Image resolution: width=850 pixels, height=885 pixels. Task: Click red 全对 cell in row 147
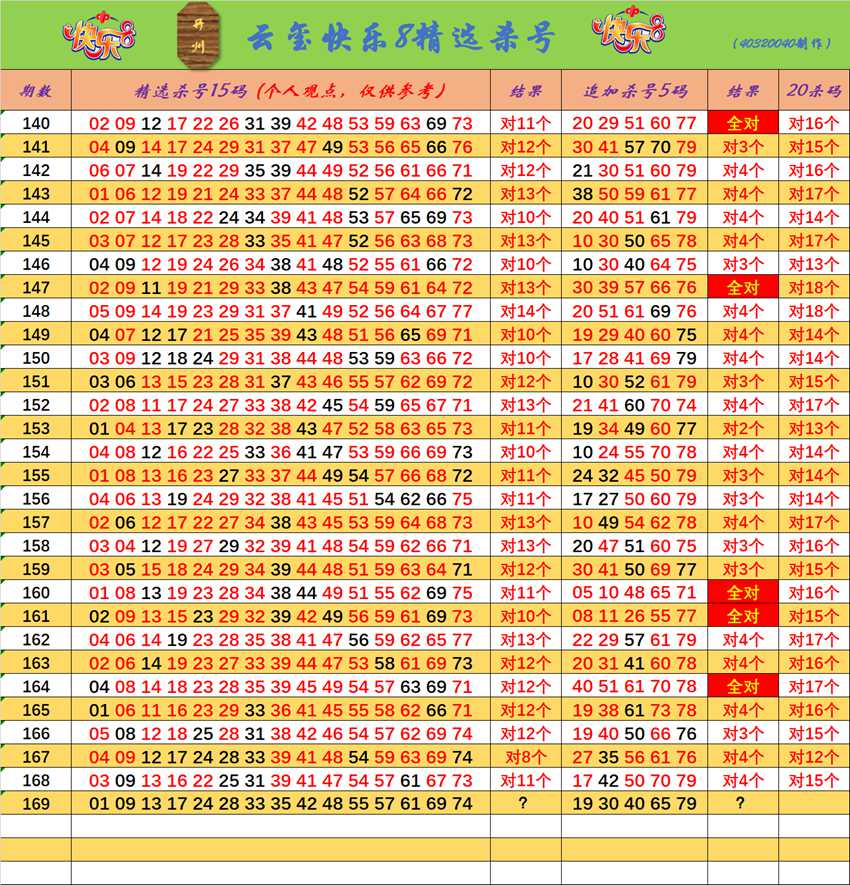click(x=743, y=287)
